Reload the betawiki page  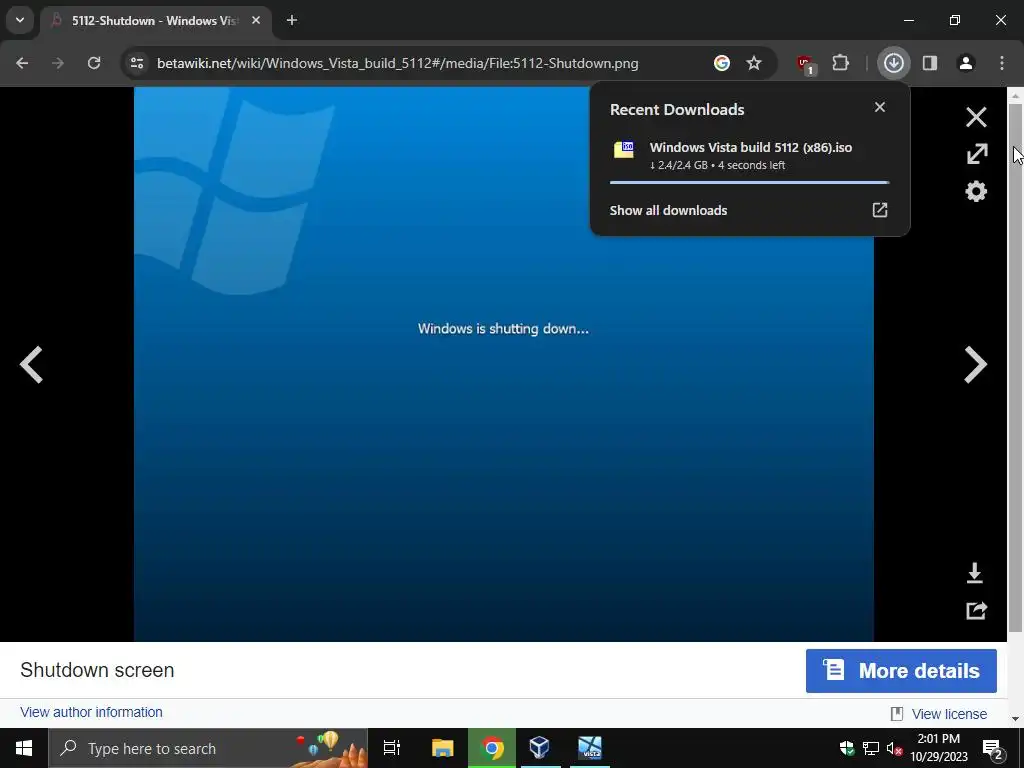point(94,63)
